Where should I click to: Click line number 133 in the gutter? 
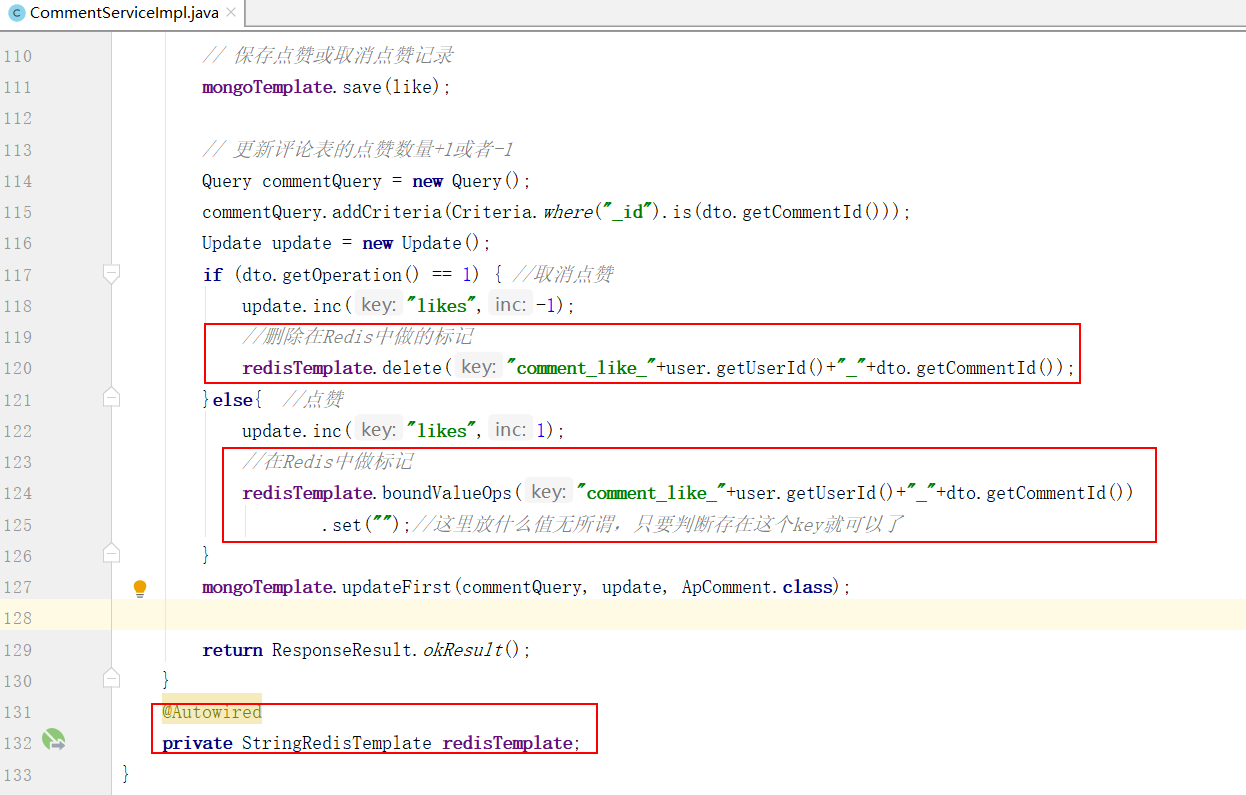pos(17,774)
